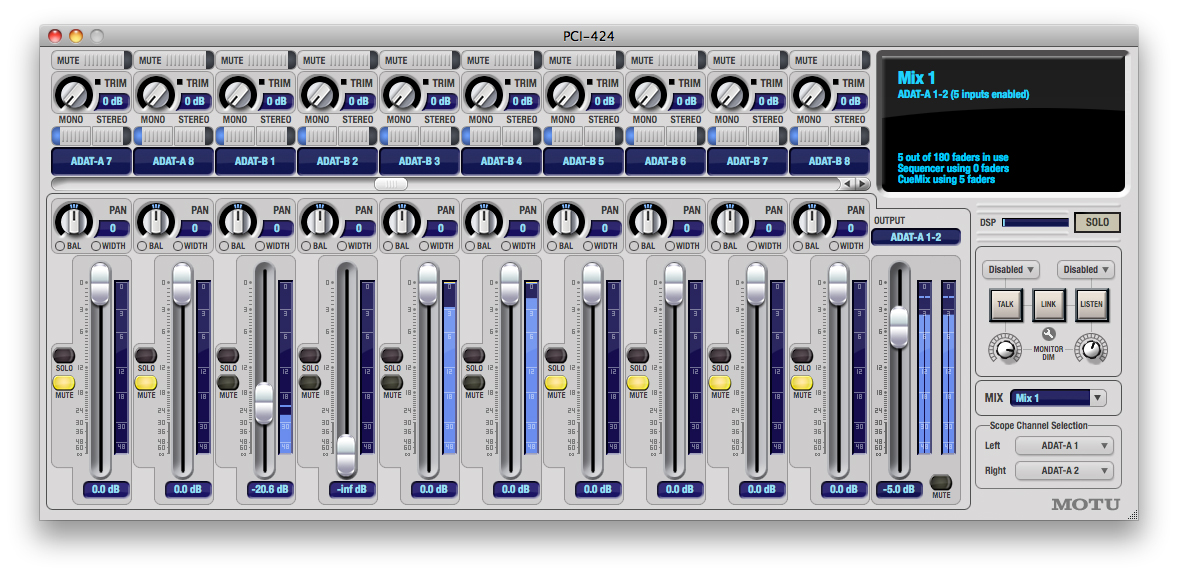The height and width of the screenshot is (575, 1178).
Task: Click the 0 dB trim field of ADAT-B 7
Action: click(x=769, y=101)
